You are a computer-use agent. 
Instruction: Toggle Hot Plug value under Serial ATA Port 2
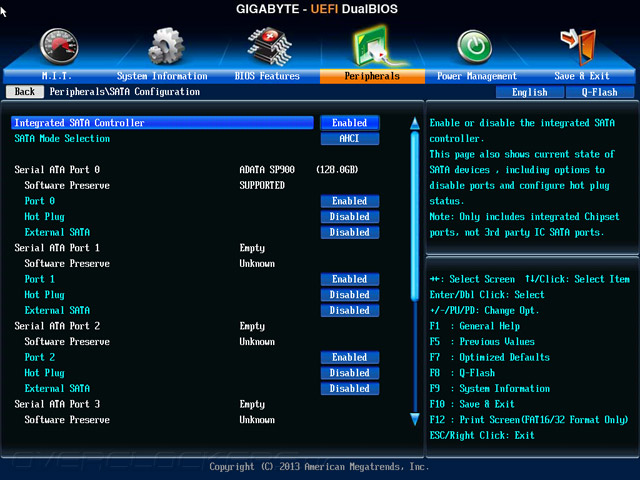point(349,373)
